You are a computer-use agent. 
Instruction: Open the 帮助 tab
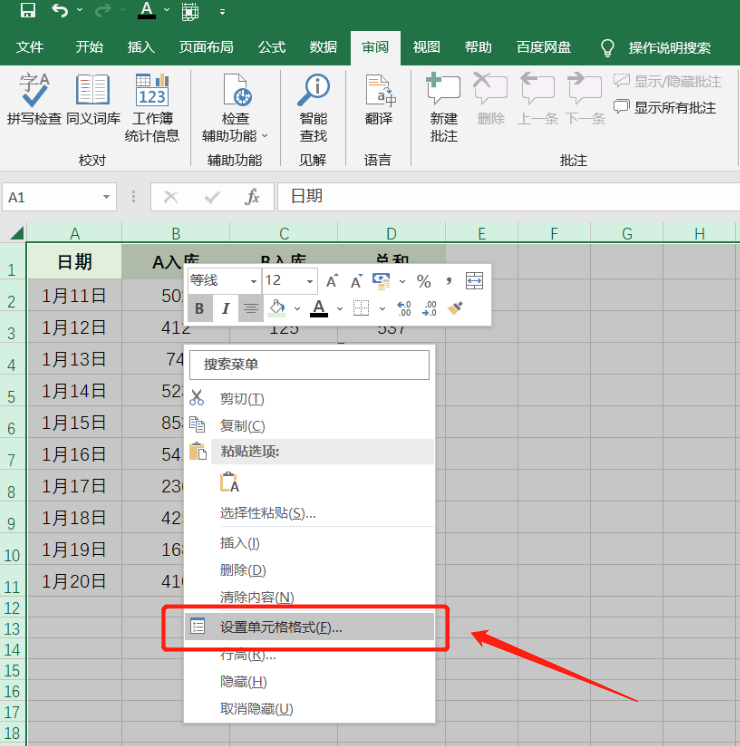478,47
